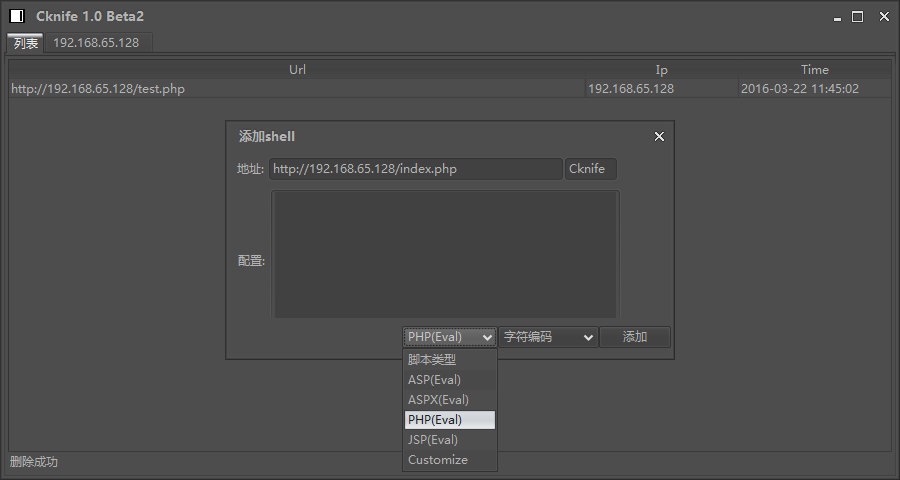Click the Ip column header
The height and width of the screenshot is (480, 900).
[661, 69]
